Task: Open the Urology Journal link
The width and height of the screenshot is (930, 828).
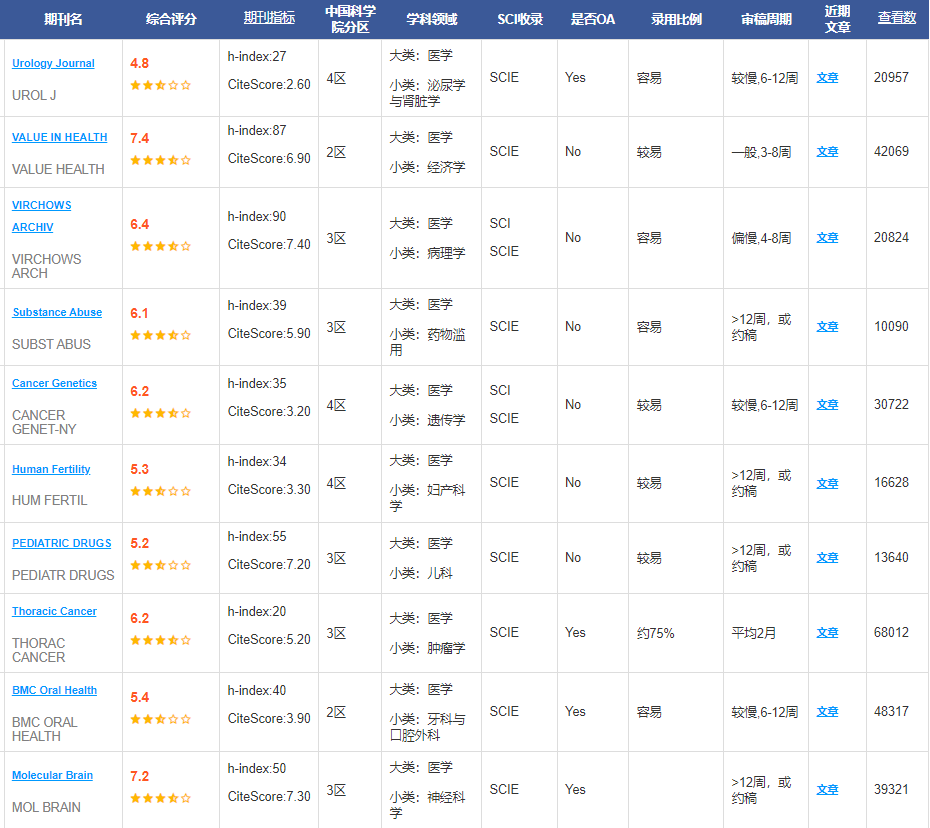Action: [x=53, y=63]
